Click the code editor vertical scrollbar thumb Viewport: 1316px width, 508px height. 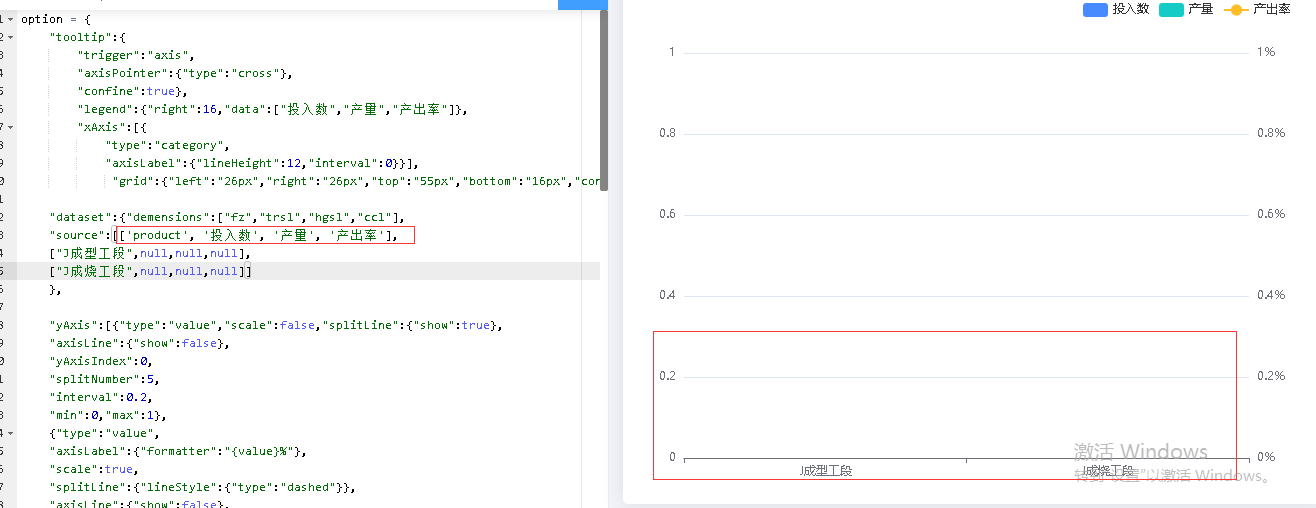(x=604, y=100)
